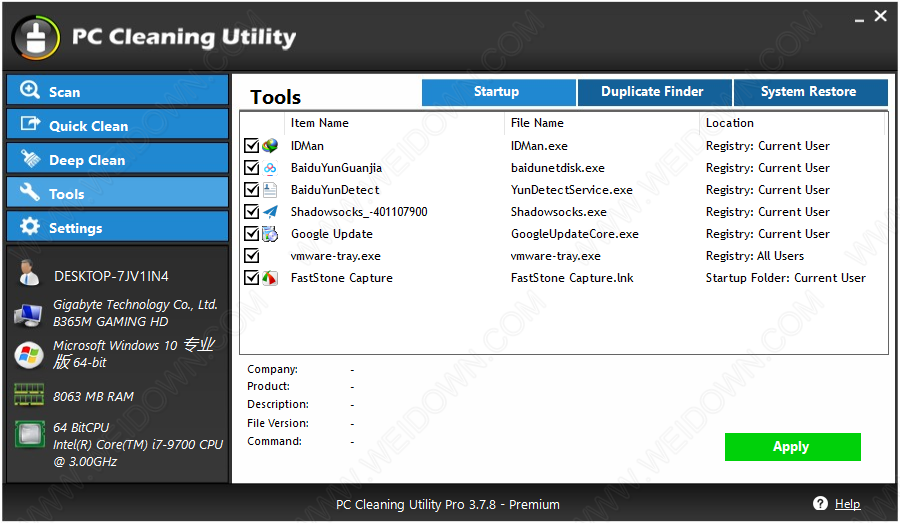
Task: Click the computer icon beside Gigabyte Technology
Action: tap(28, 315)
